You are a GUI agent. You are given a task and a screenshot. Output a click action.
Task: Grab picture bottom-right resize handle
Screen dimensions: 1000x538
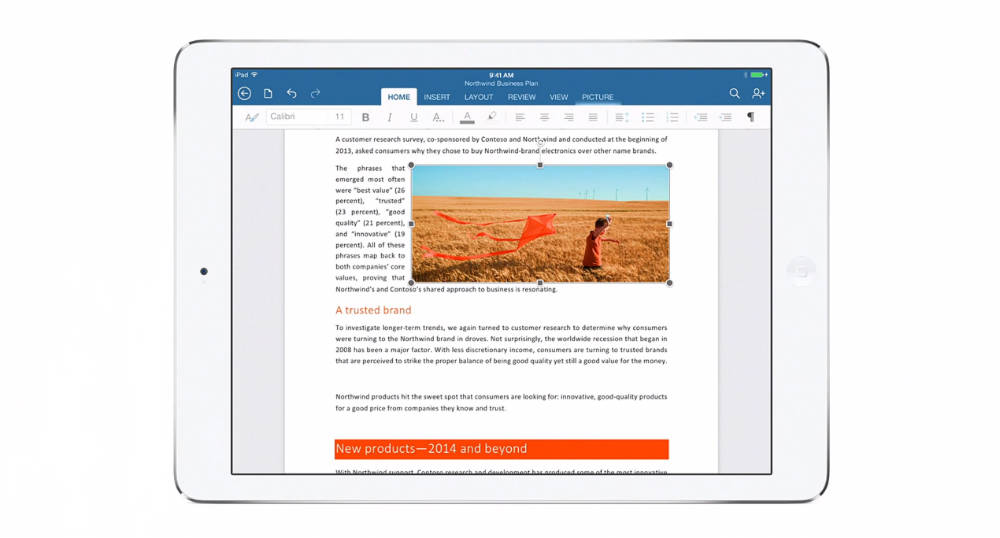669,282
